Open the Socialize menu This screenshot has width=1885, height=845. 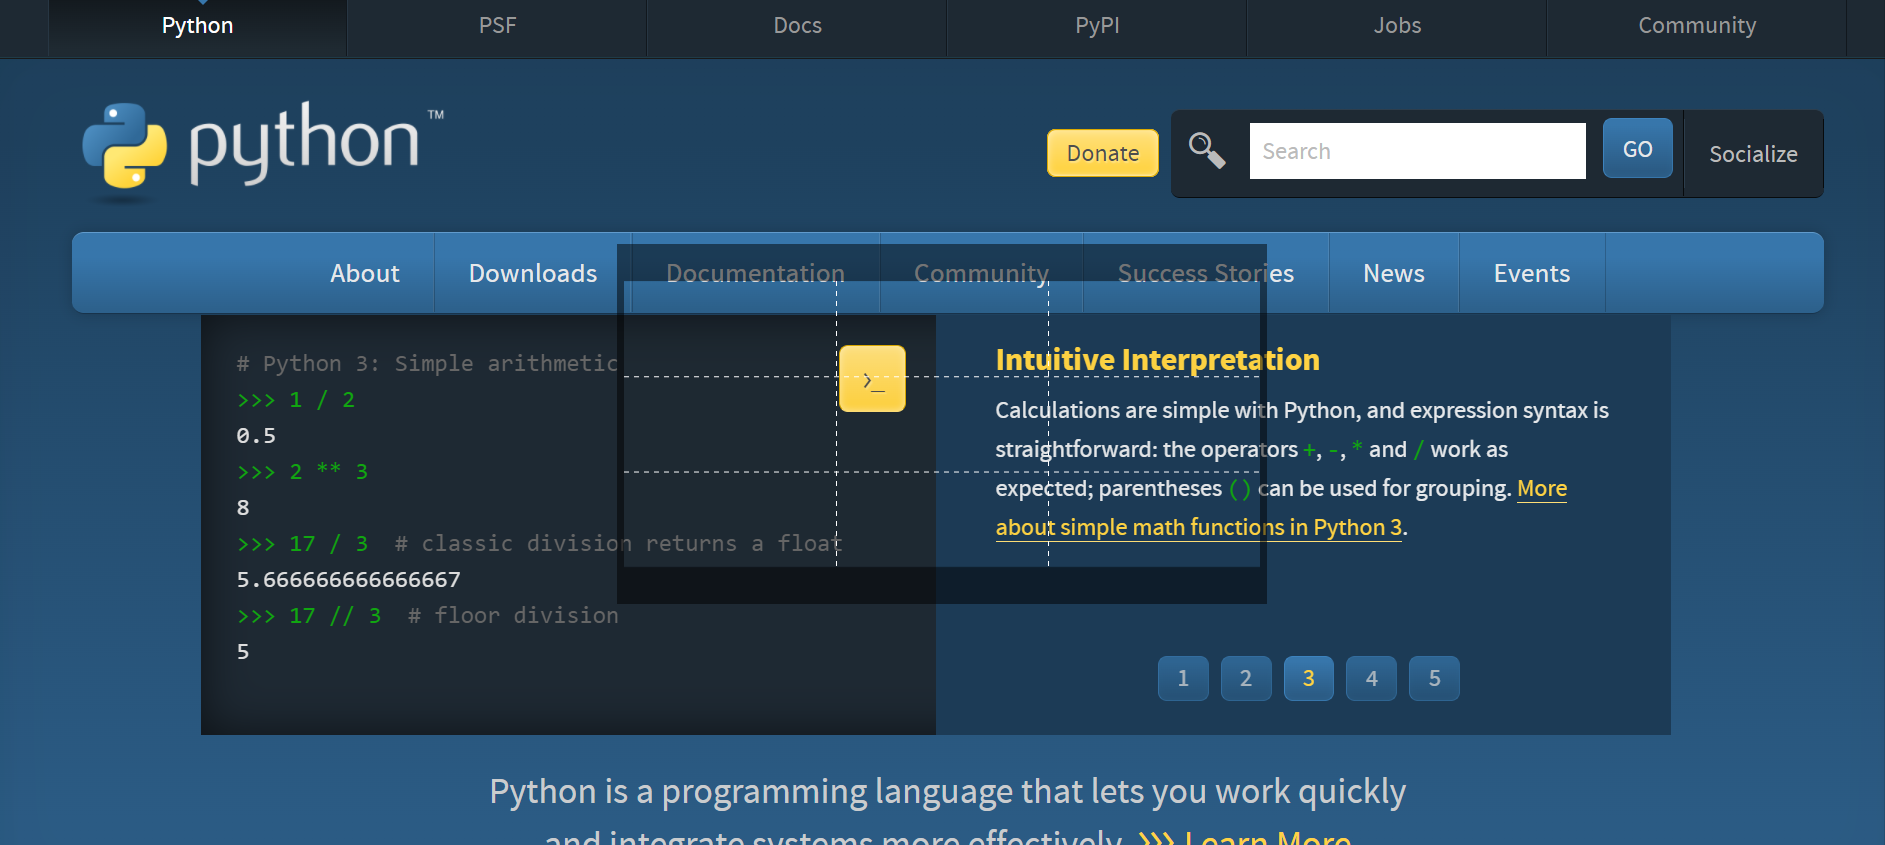(1753, 154)
